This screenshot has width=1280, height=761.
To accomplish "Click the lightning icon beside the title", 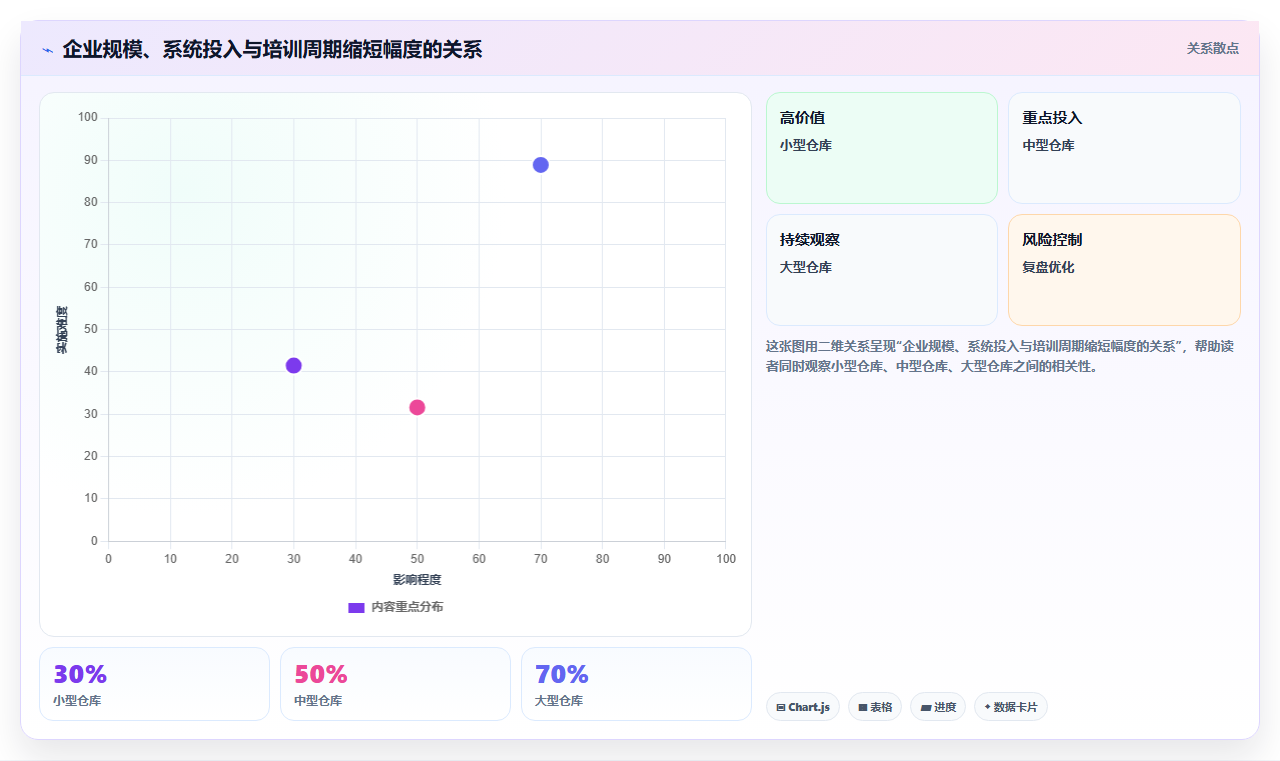I will pos(47,50).
